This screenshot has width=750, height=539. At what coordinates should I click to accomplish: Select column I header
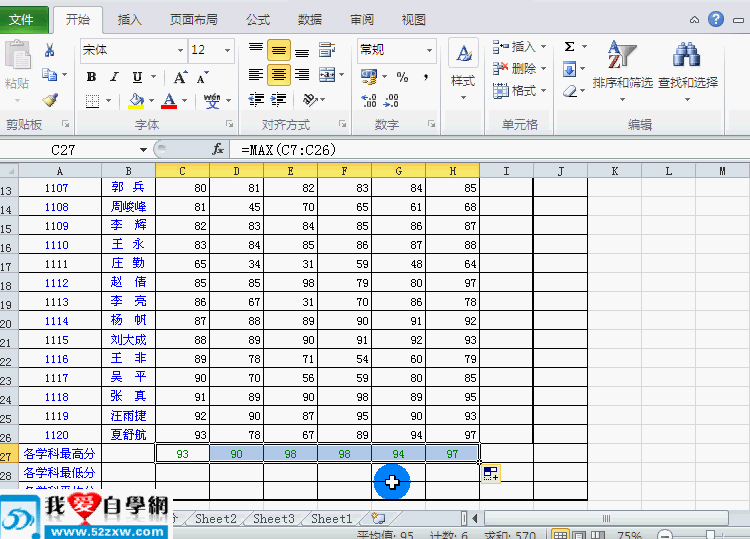pos(506,171)
